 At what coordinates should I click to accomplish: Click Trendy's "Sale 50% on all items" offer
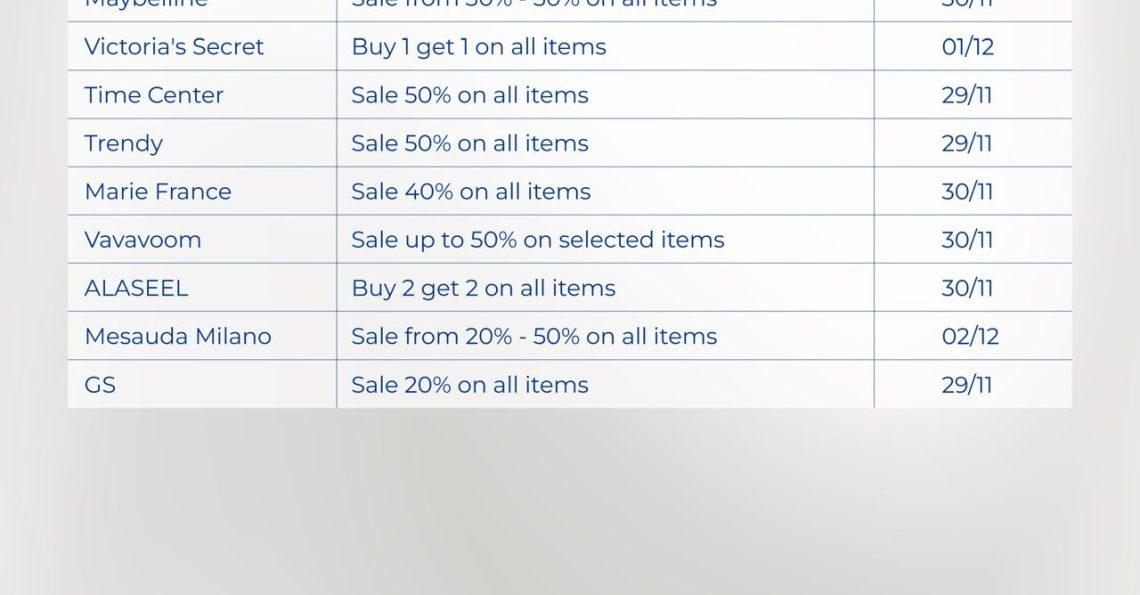click(x=470, y=143)
